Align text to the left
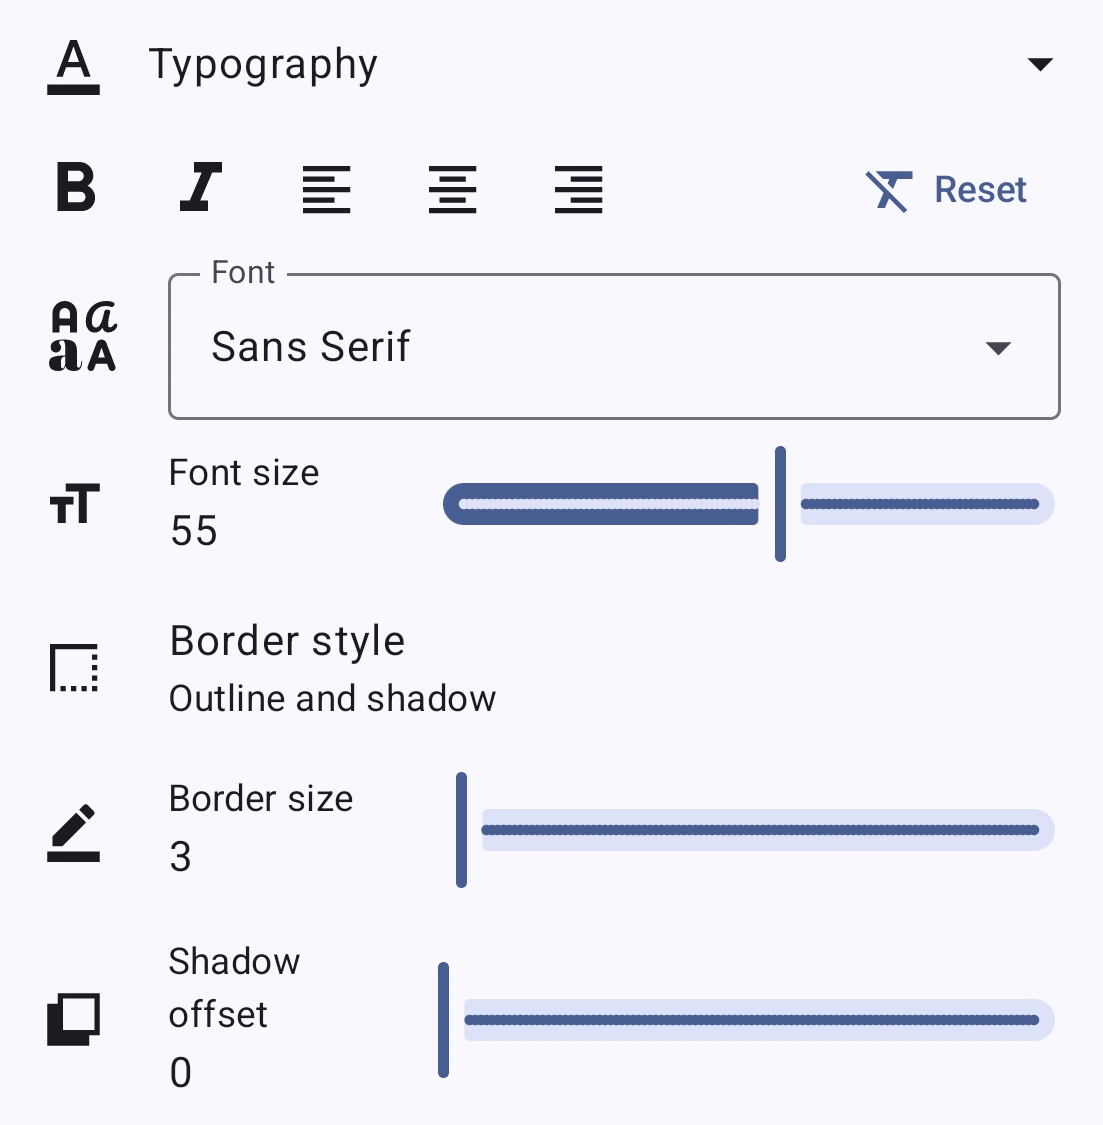This screenshot has width=1103, height=1125. (x=326, y=189)
